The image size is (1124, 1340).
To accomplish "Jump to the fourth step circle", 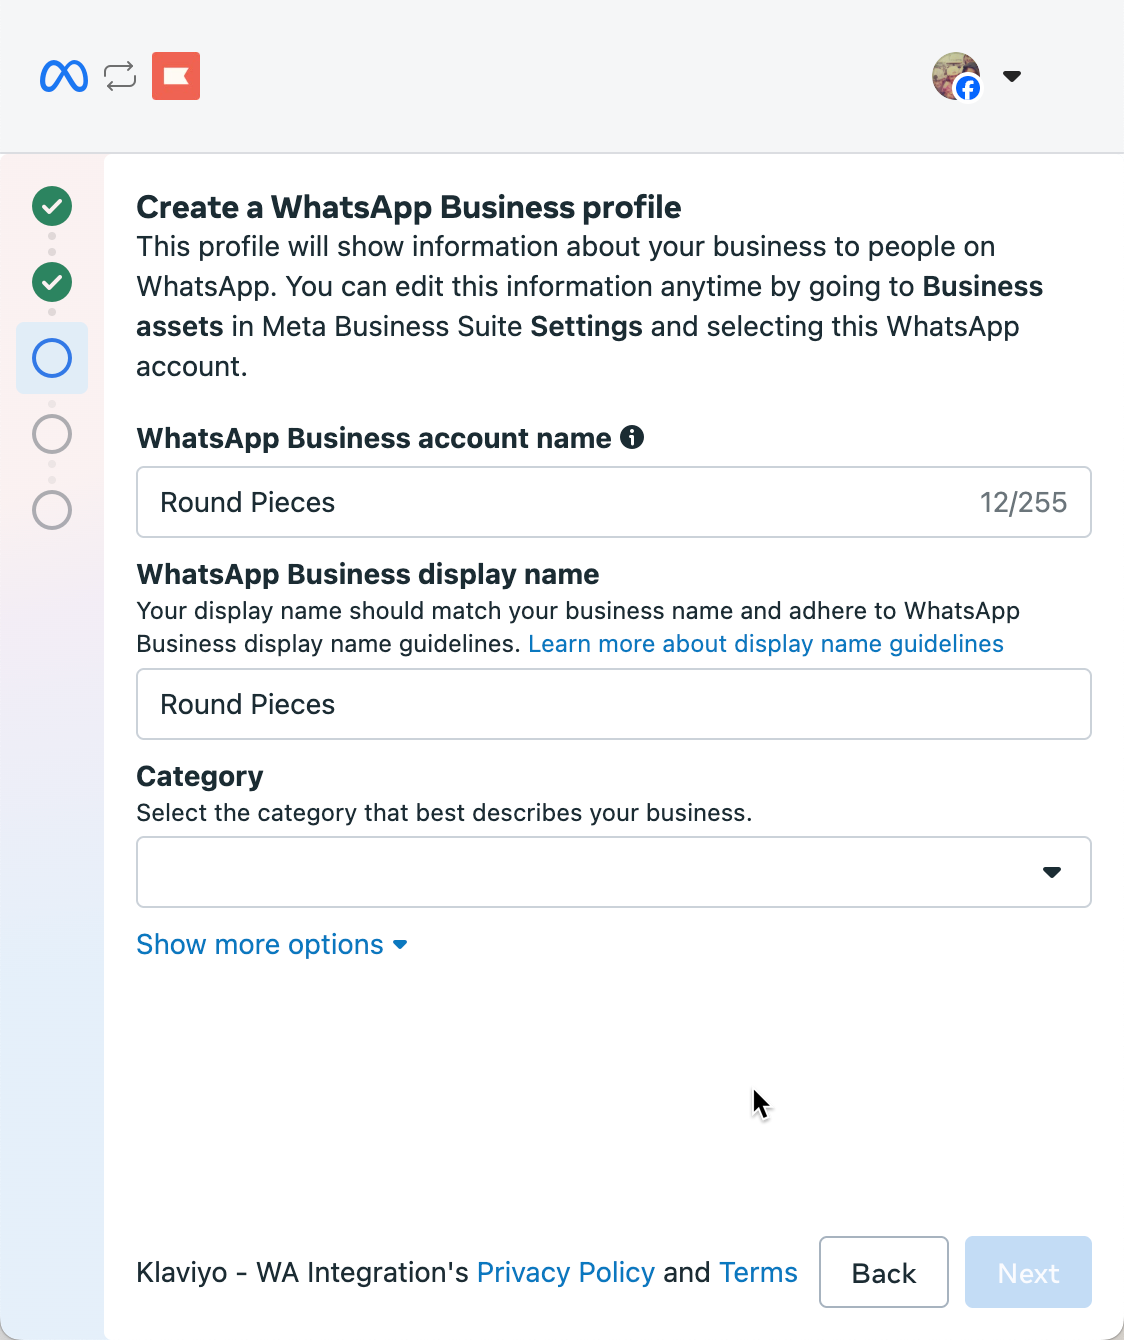I will click(x=52, y=434).
